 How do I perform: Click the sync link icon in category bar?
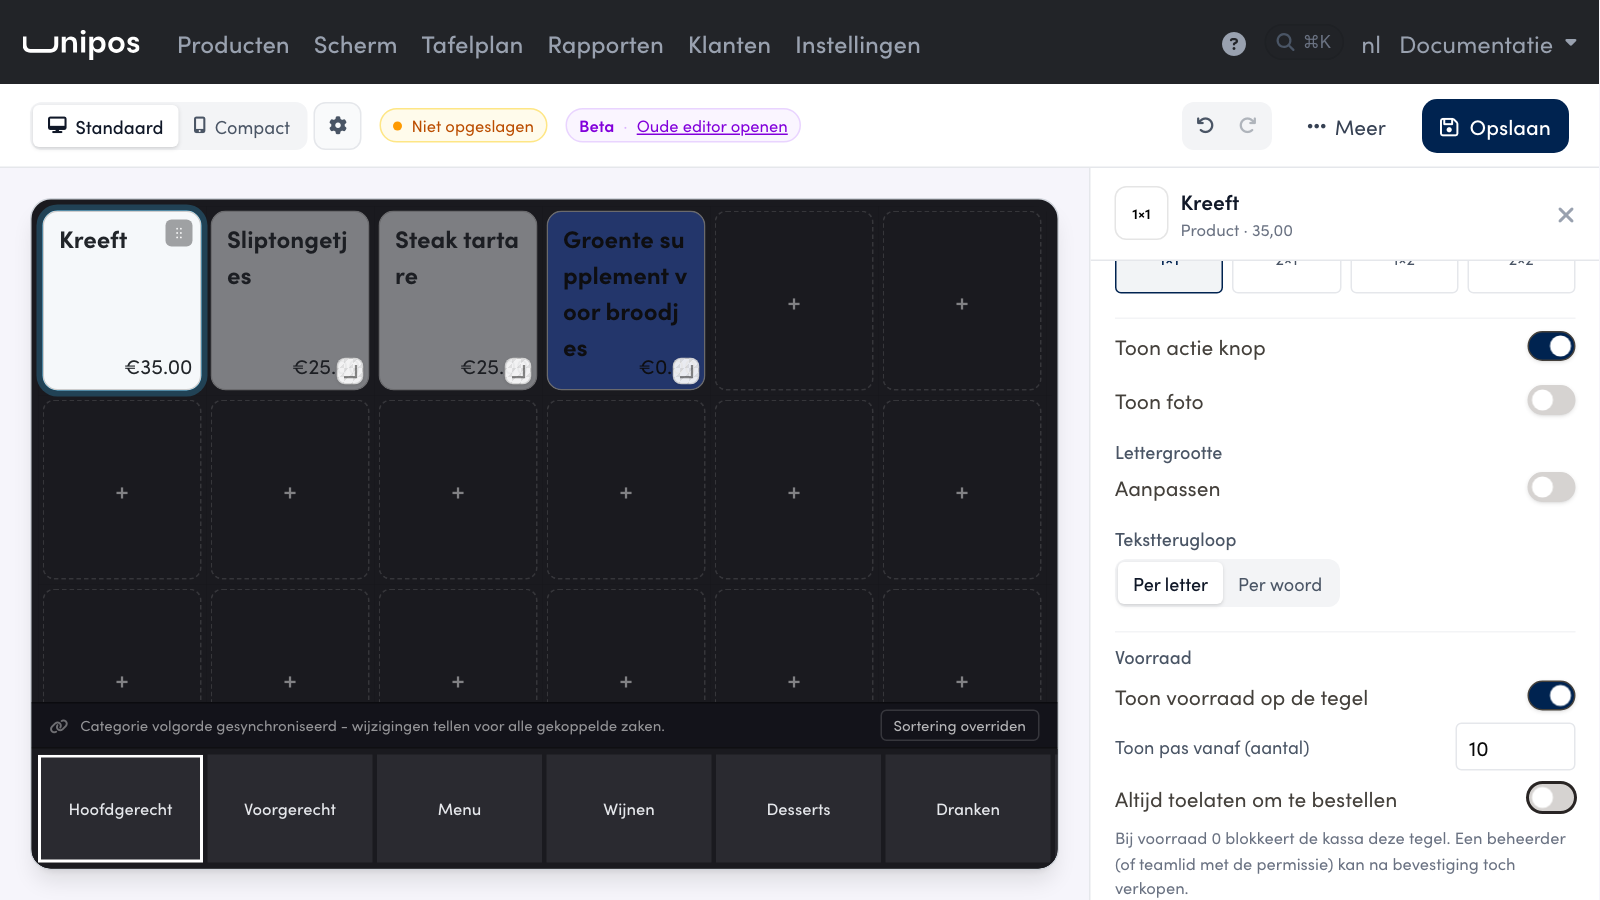[59, 726]
